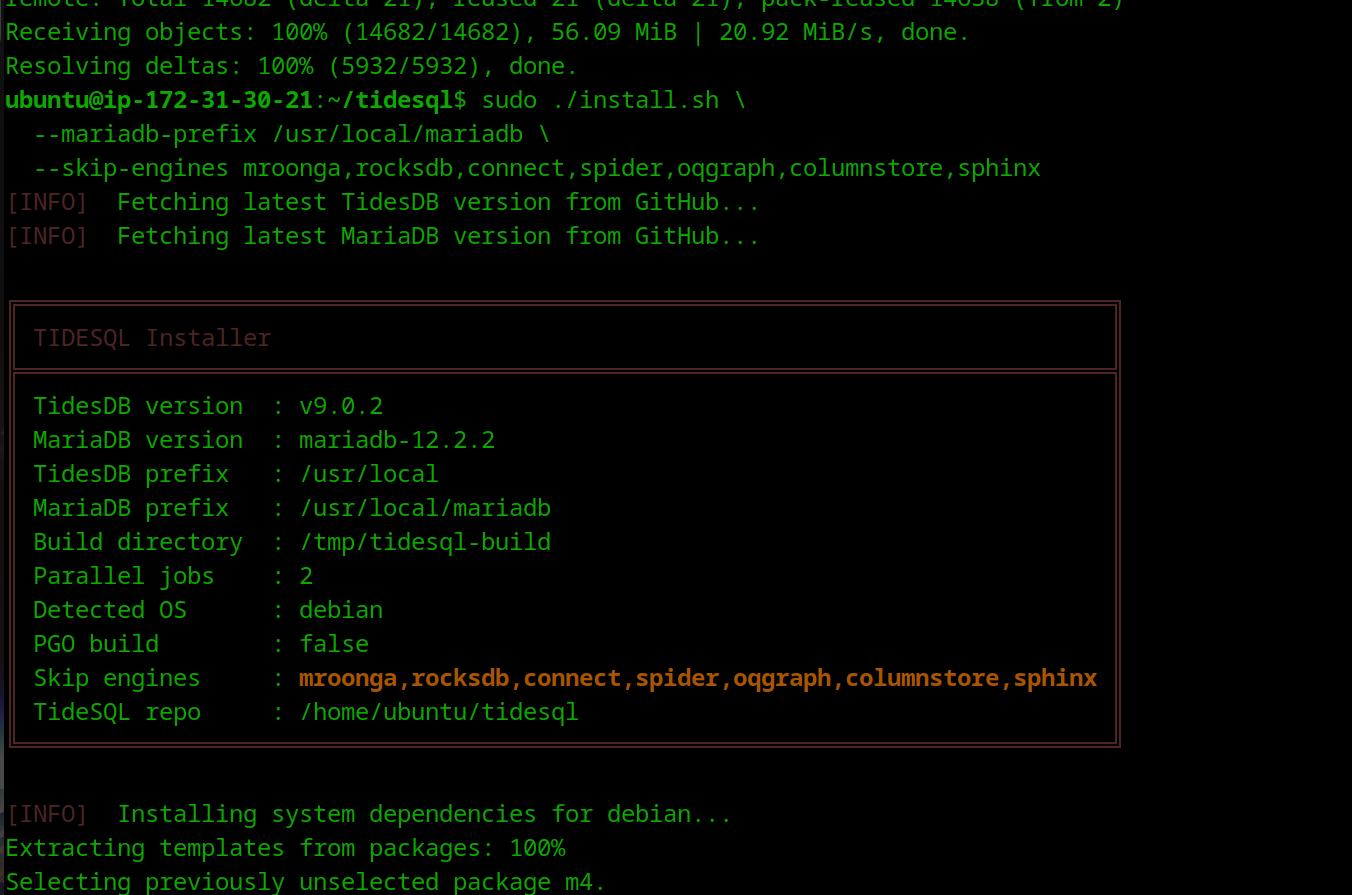The width and height of the screenshot is (1352, 895).
Task: Click the PGO build value false
Action: [334, 644]
